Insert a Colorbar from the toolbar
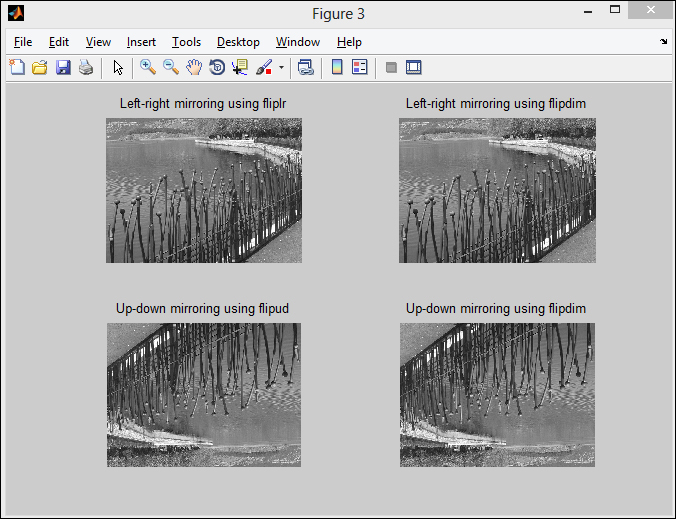Viewport: 676px width, 519px height. [337, 68]
